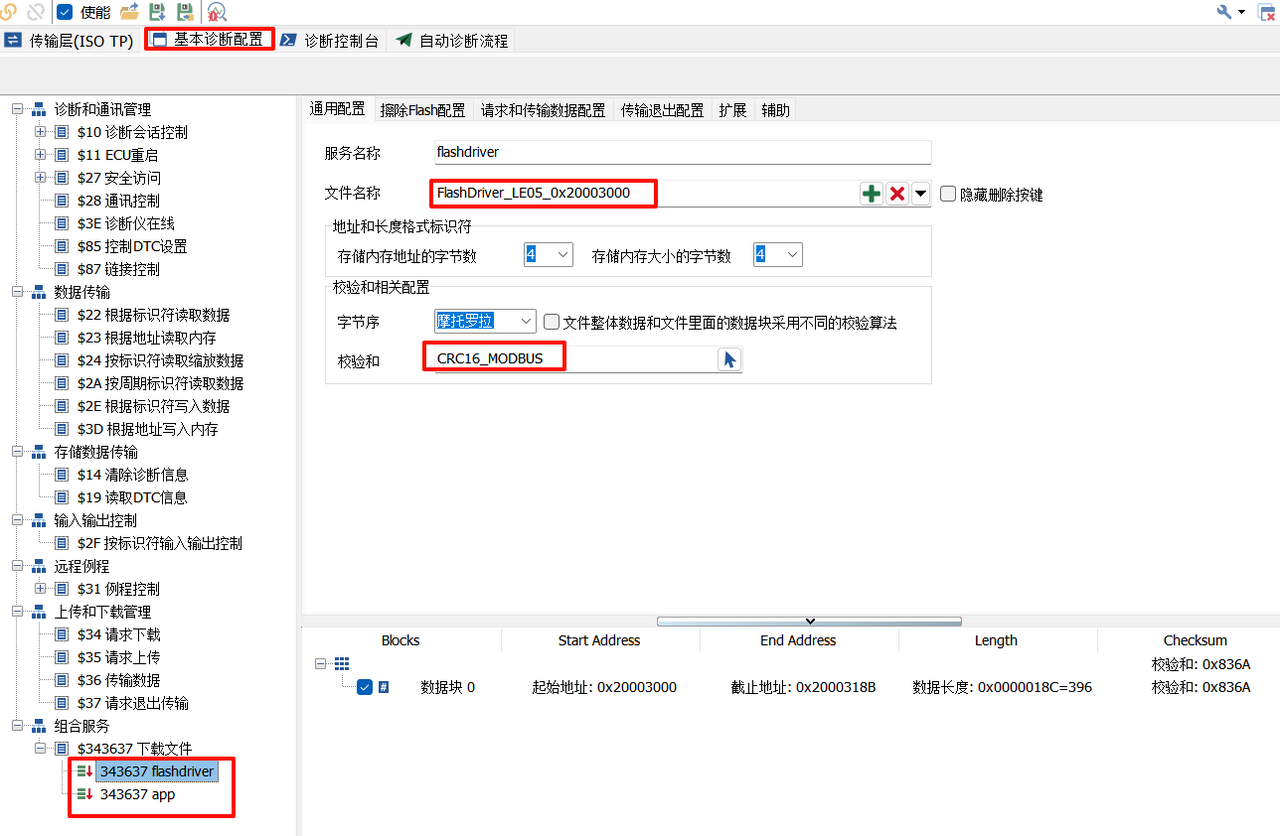The image size is (1280, 836).
Task: Collapse the blocks root grid node
Action: coord(320,664)
